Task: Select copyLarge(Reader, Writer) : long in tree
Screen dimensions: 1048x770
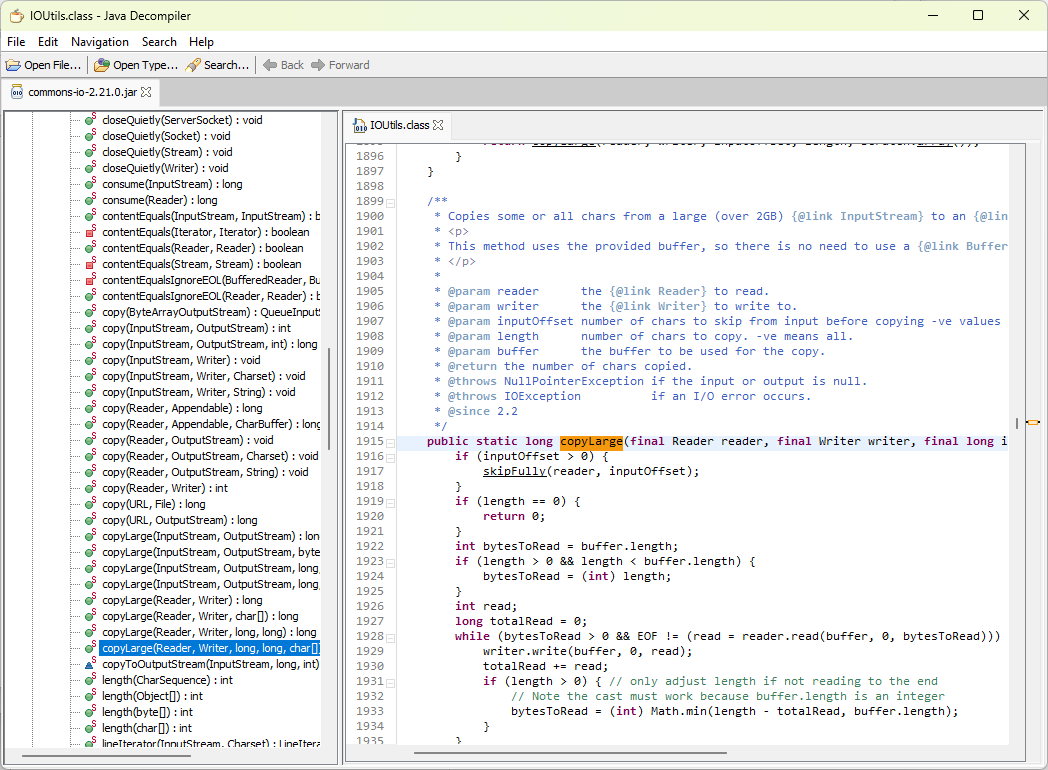Action: pos(182,600)
